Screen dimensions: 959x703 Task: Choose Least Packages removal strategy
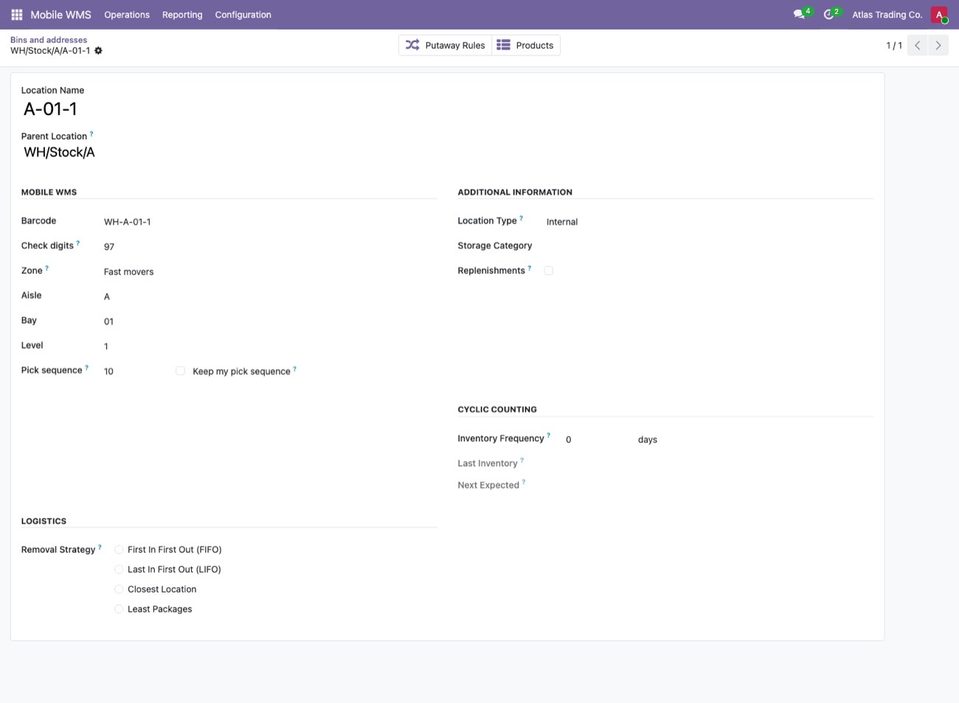point(119,609)
